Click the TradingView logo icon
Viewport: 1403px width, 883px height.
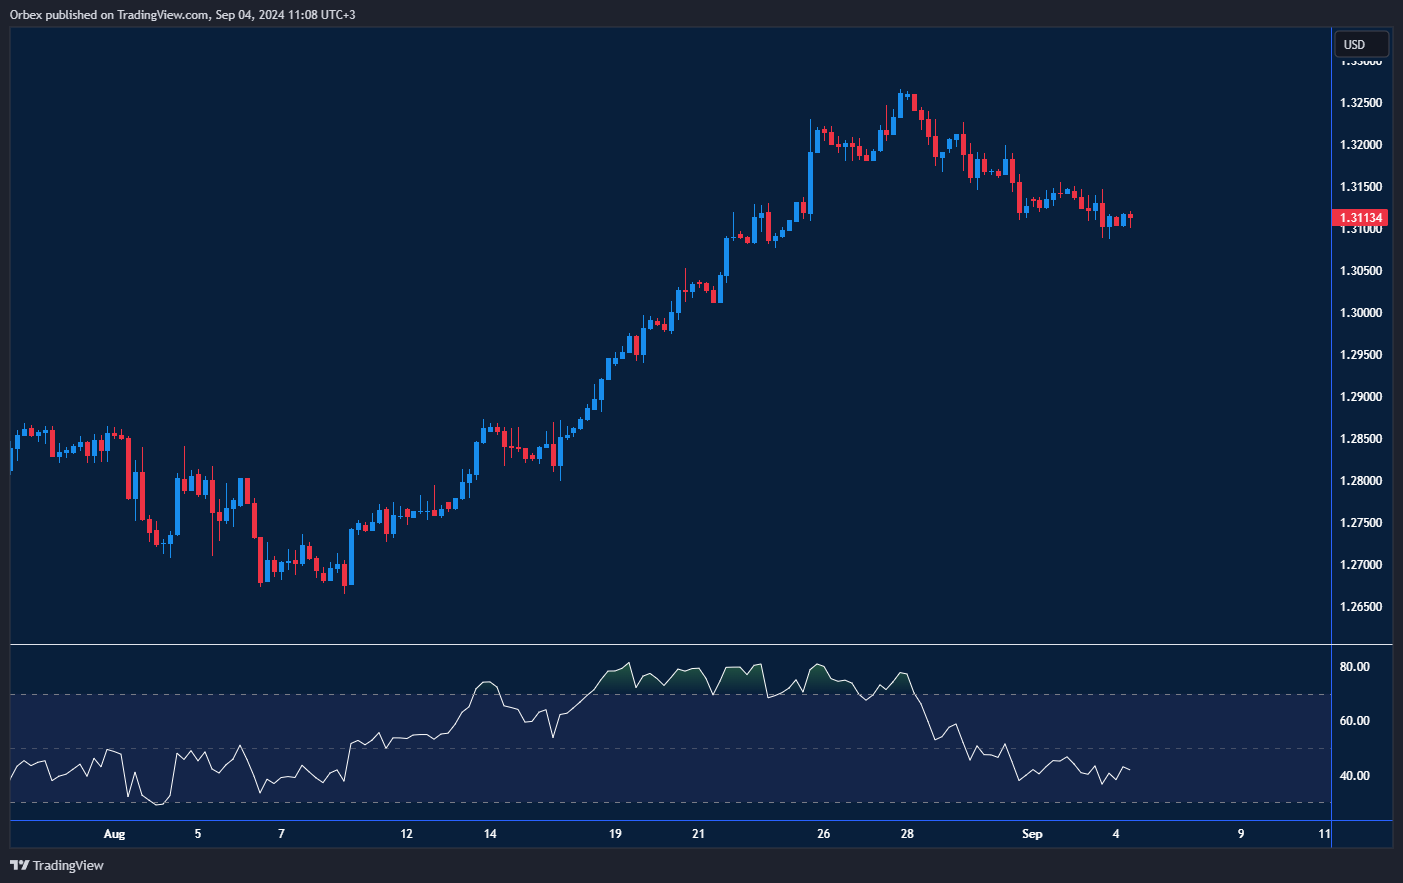(x=18, y=864)
